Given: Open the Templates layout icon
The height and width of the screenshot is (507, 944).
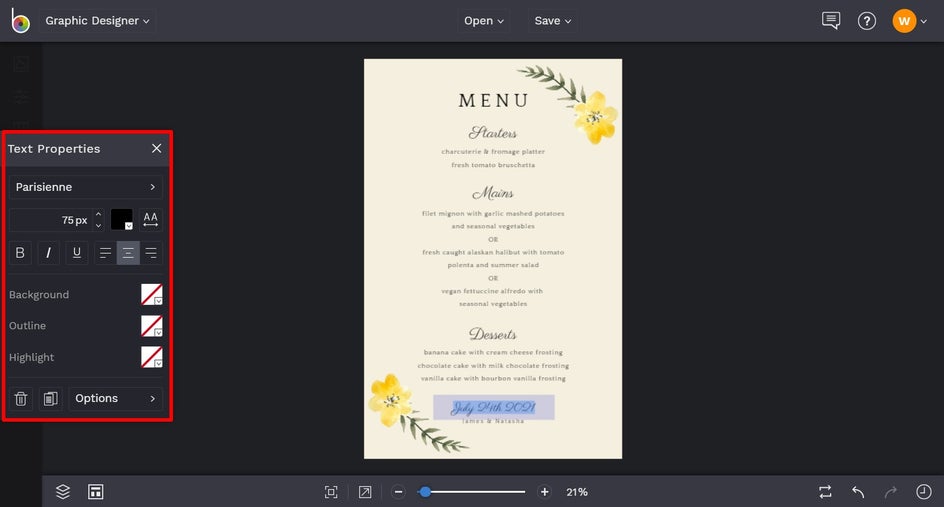Looking at the screenshot, I should (96, 492).
